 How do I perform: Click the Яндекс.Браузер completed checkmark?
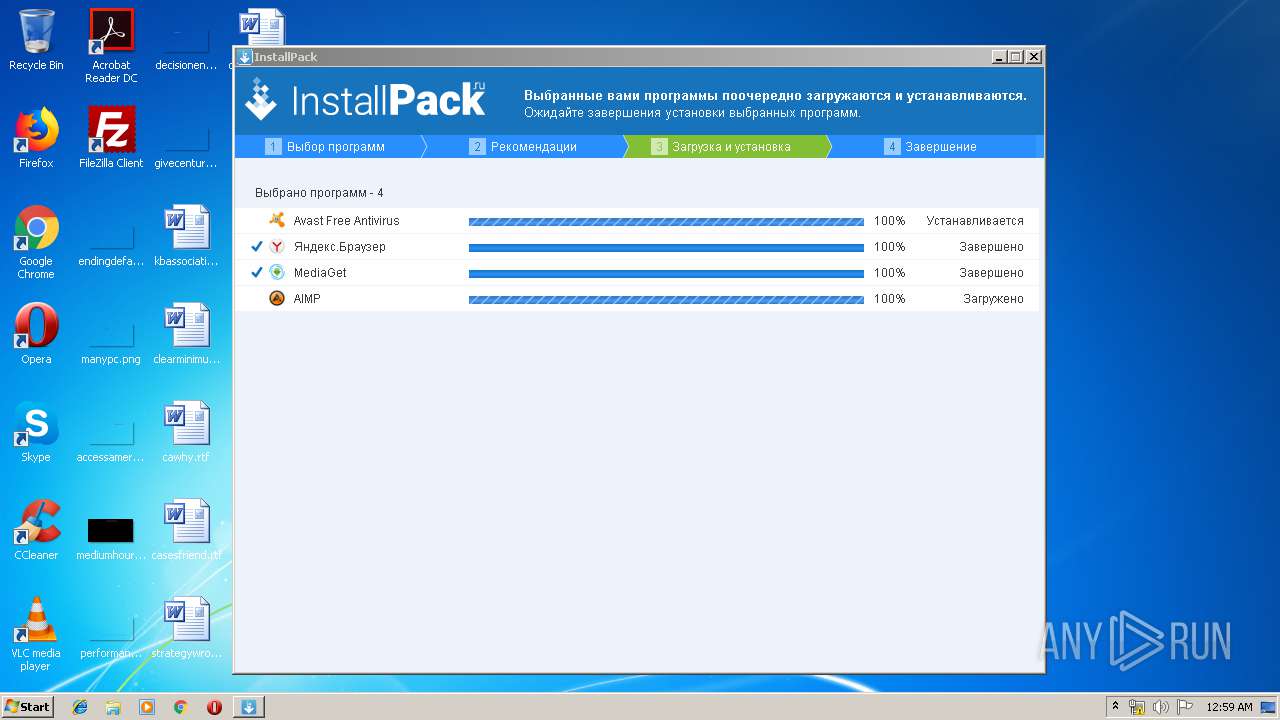click(x=256, y=246)
